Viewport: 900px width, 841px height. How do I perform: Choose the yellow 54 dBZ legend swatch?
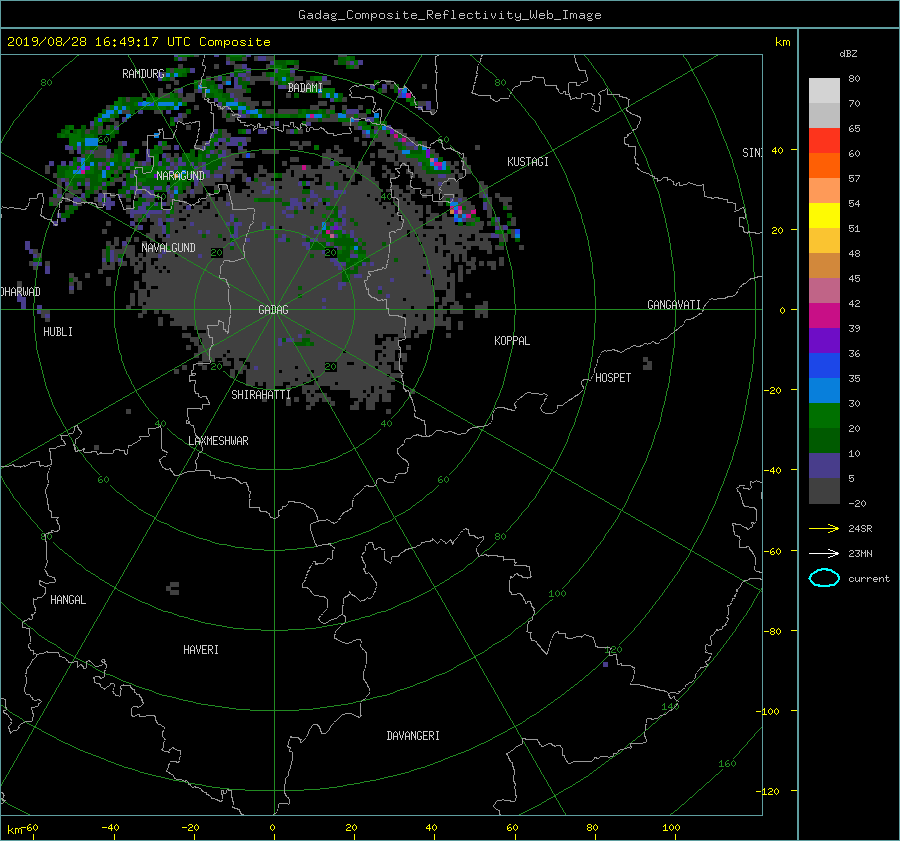click(x=824, y=215)
